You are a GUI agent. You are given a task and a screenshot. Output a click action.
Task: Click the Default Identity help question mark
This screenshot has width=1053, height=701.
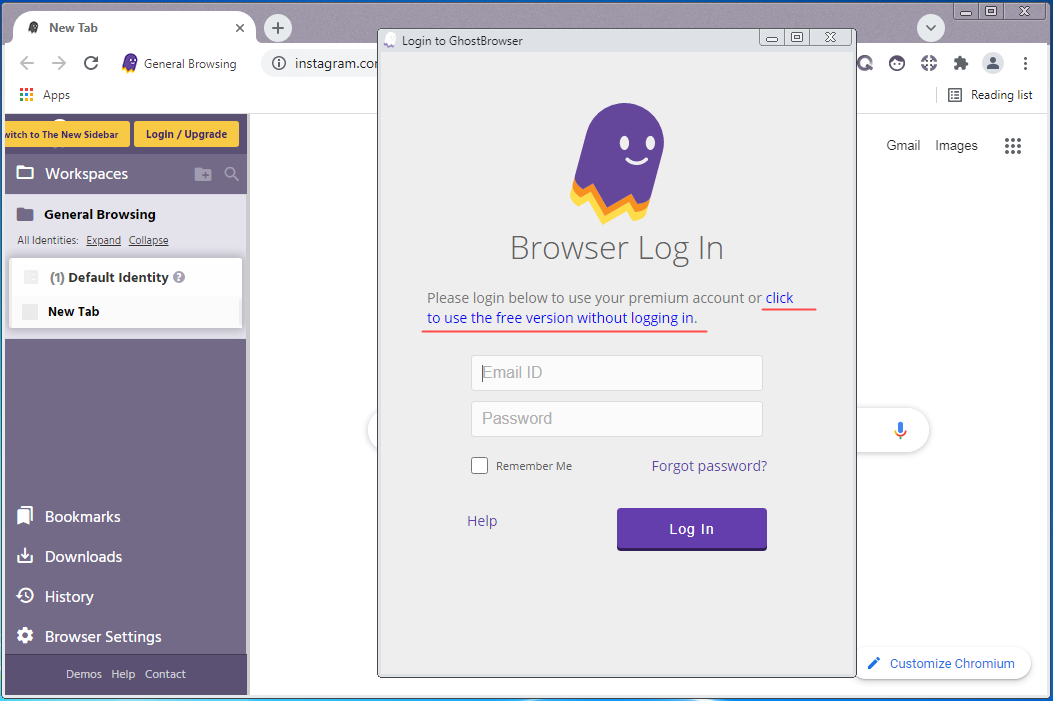pos(179,277)
